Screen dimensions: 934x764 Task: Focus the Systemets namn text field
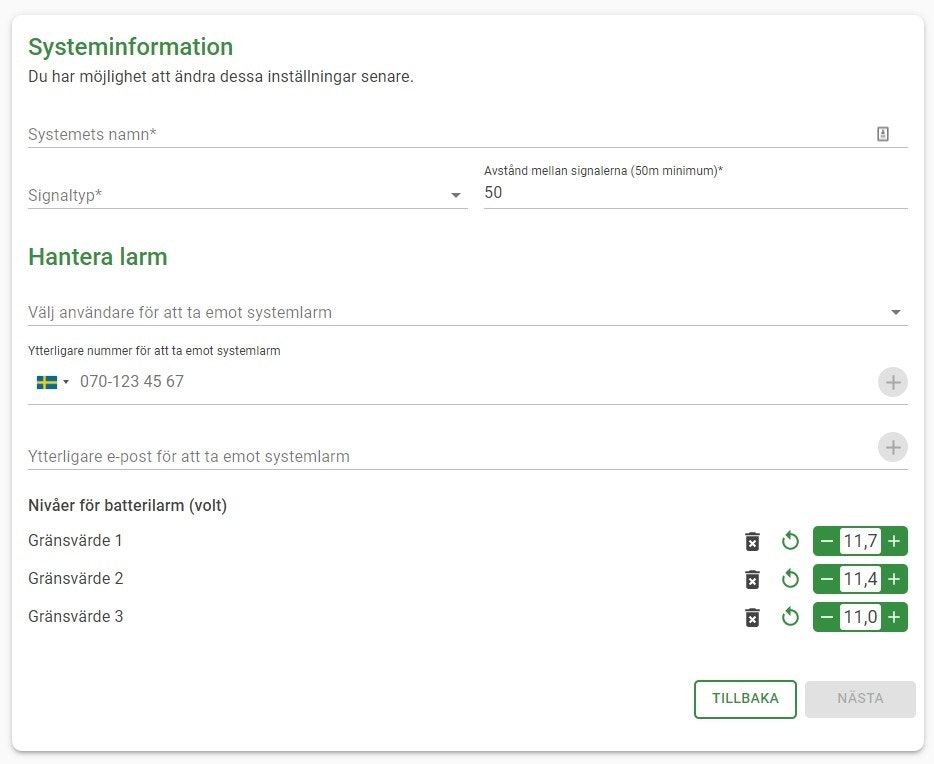[x=440, y=134]
